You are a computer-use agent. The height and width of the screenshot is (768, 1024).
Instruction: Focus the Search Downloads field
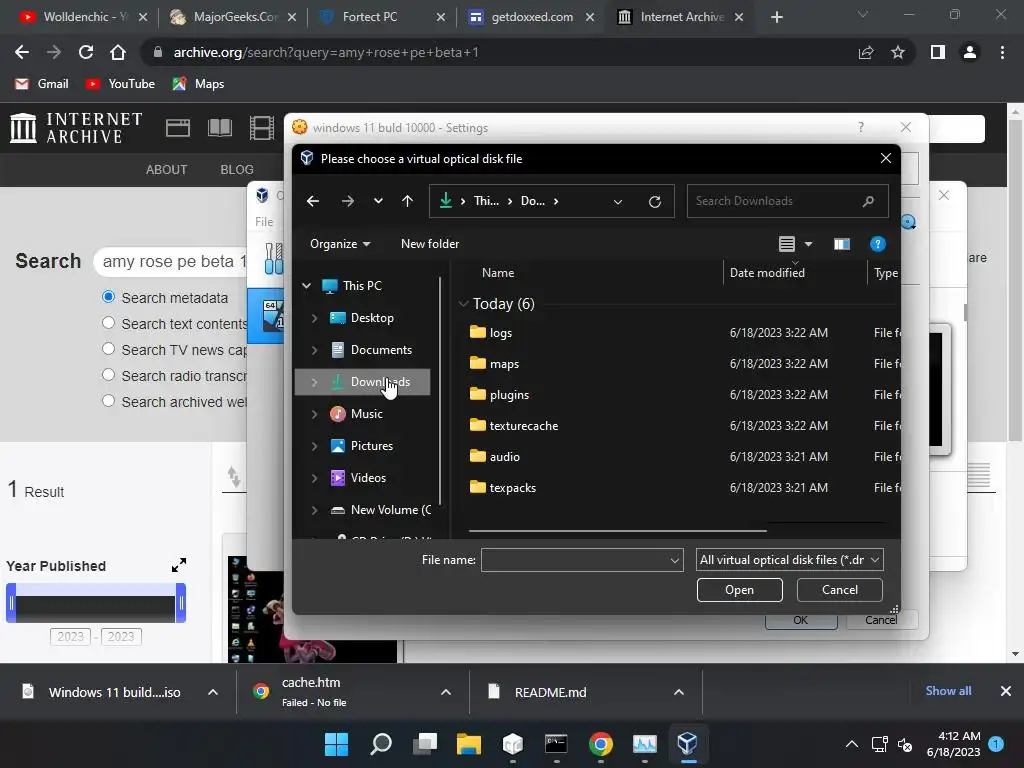[x=788, y=201]
